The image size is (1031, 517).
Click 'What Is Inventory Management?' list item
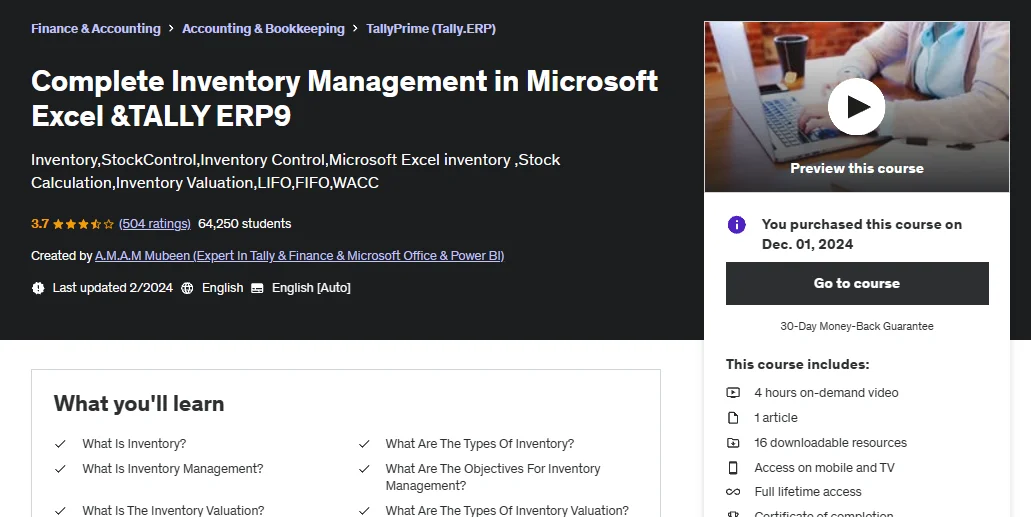pos(172,469)
